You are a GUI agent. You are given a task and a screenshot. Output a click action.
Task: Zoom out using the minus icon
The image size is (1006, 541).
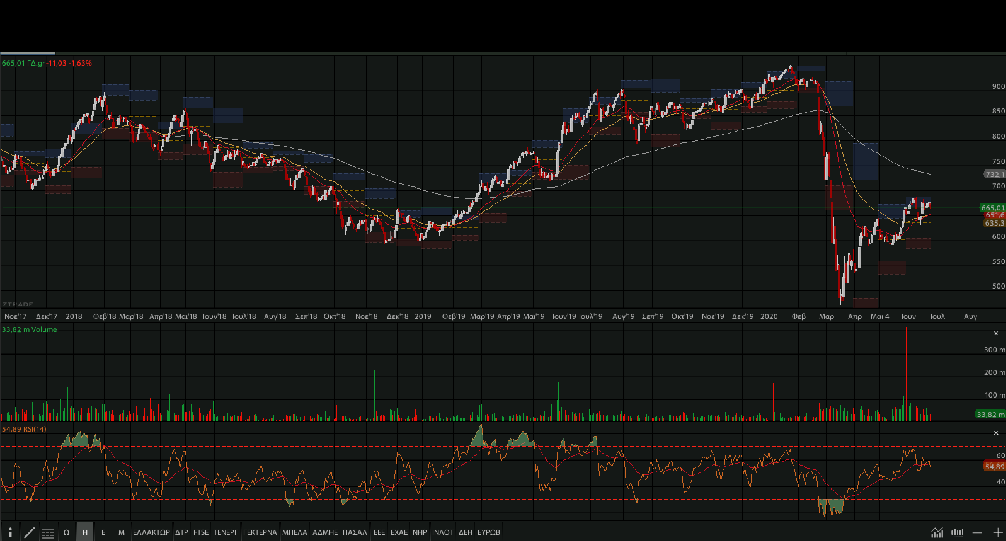coord(978,532)
